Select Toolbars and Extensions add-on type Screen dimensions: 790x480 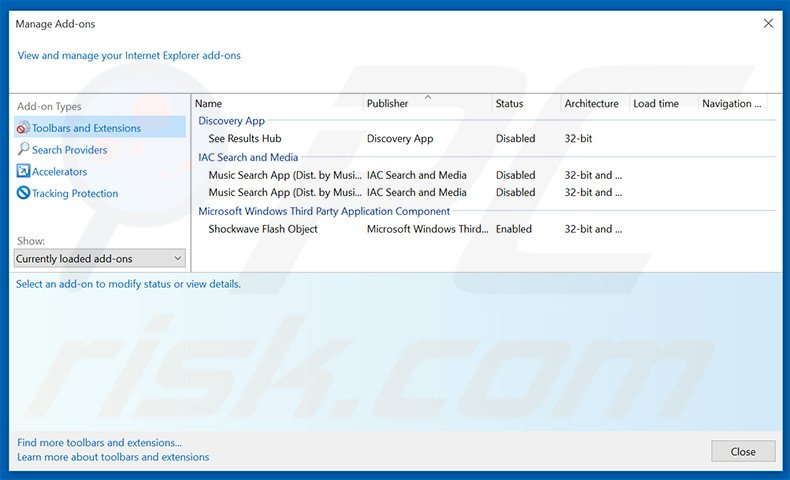pos(100,127)
